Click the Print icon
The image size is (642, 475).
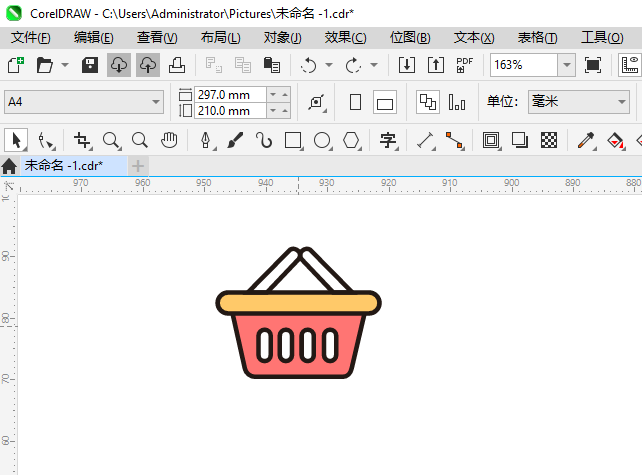click(177, 65)
